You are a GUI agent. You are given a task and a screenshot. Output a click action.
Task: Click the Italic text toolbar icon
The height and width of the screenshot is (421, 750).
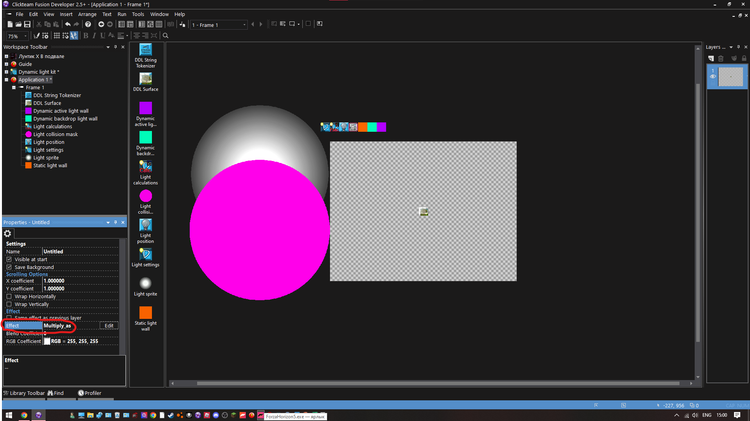94,36
